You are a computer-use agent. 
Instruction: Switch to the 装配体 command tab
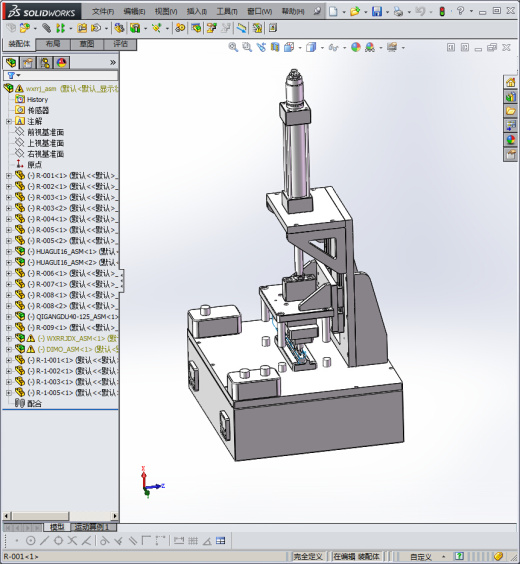[19, 44]
